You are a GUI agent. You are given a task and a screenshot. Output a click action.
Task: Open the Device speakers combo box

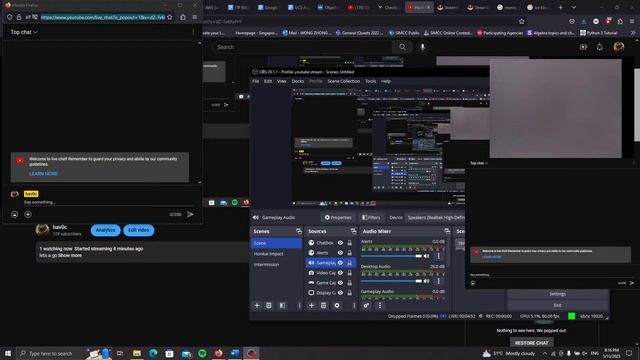click(x=436, y=218)
